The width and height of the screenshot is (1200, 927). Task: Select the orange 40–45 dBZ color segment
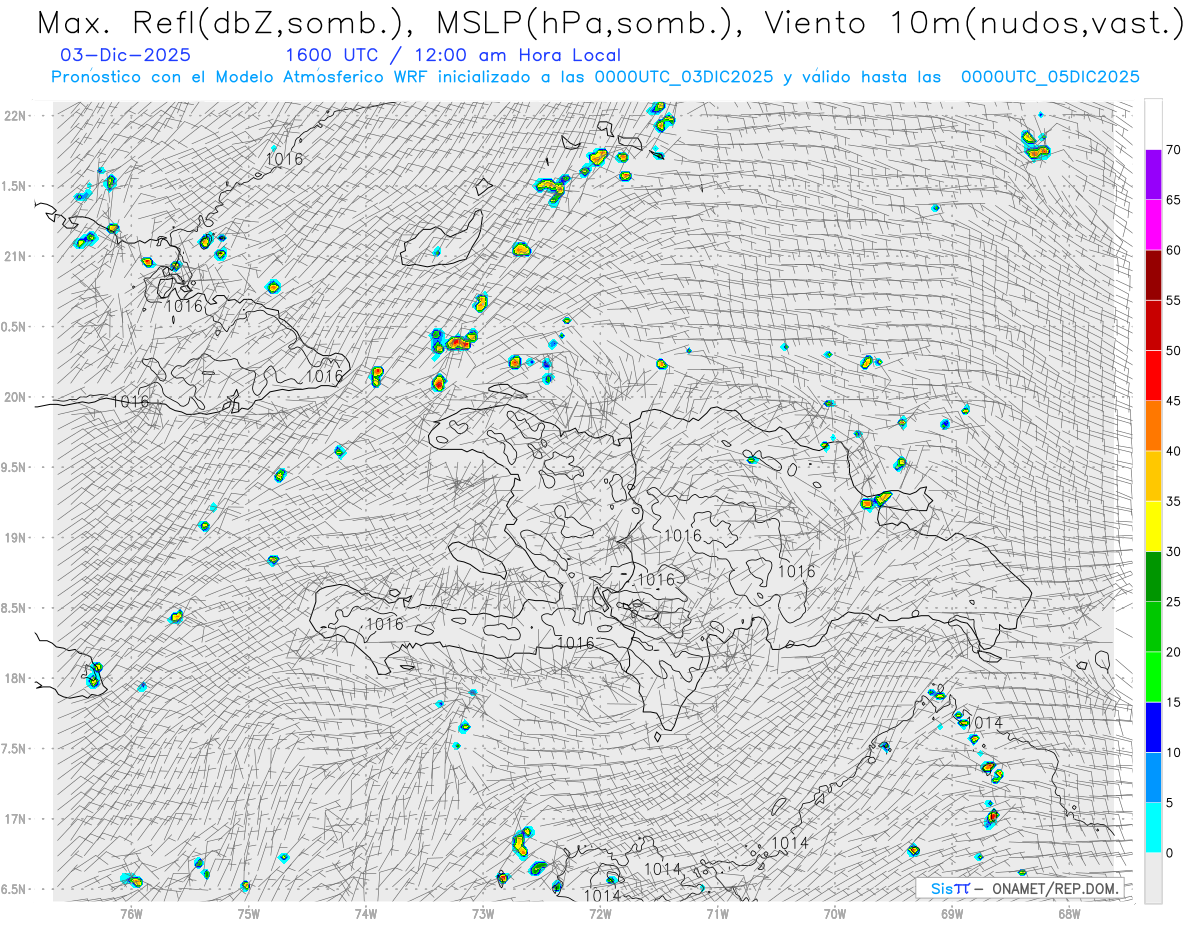tap(1153, 426)
